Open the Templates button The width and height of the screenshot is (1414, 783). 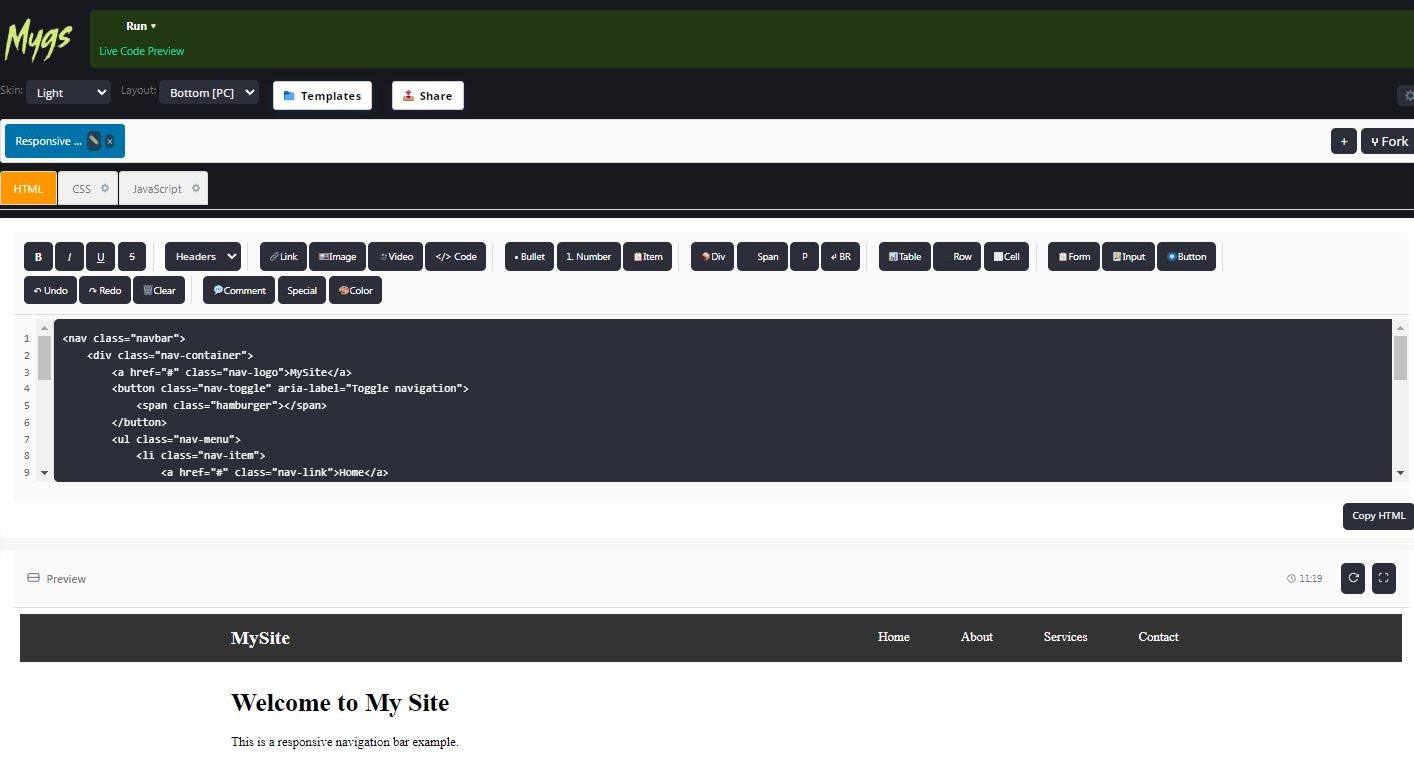click(322, 96)
